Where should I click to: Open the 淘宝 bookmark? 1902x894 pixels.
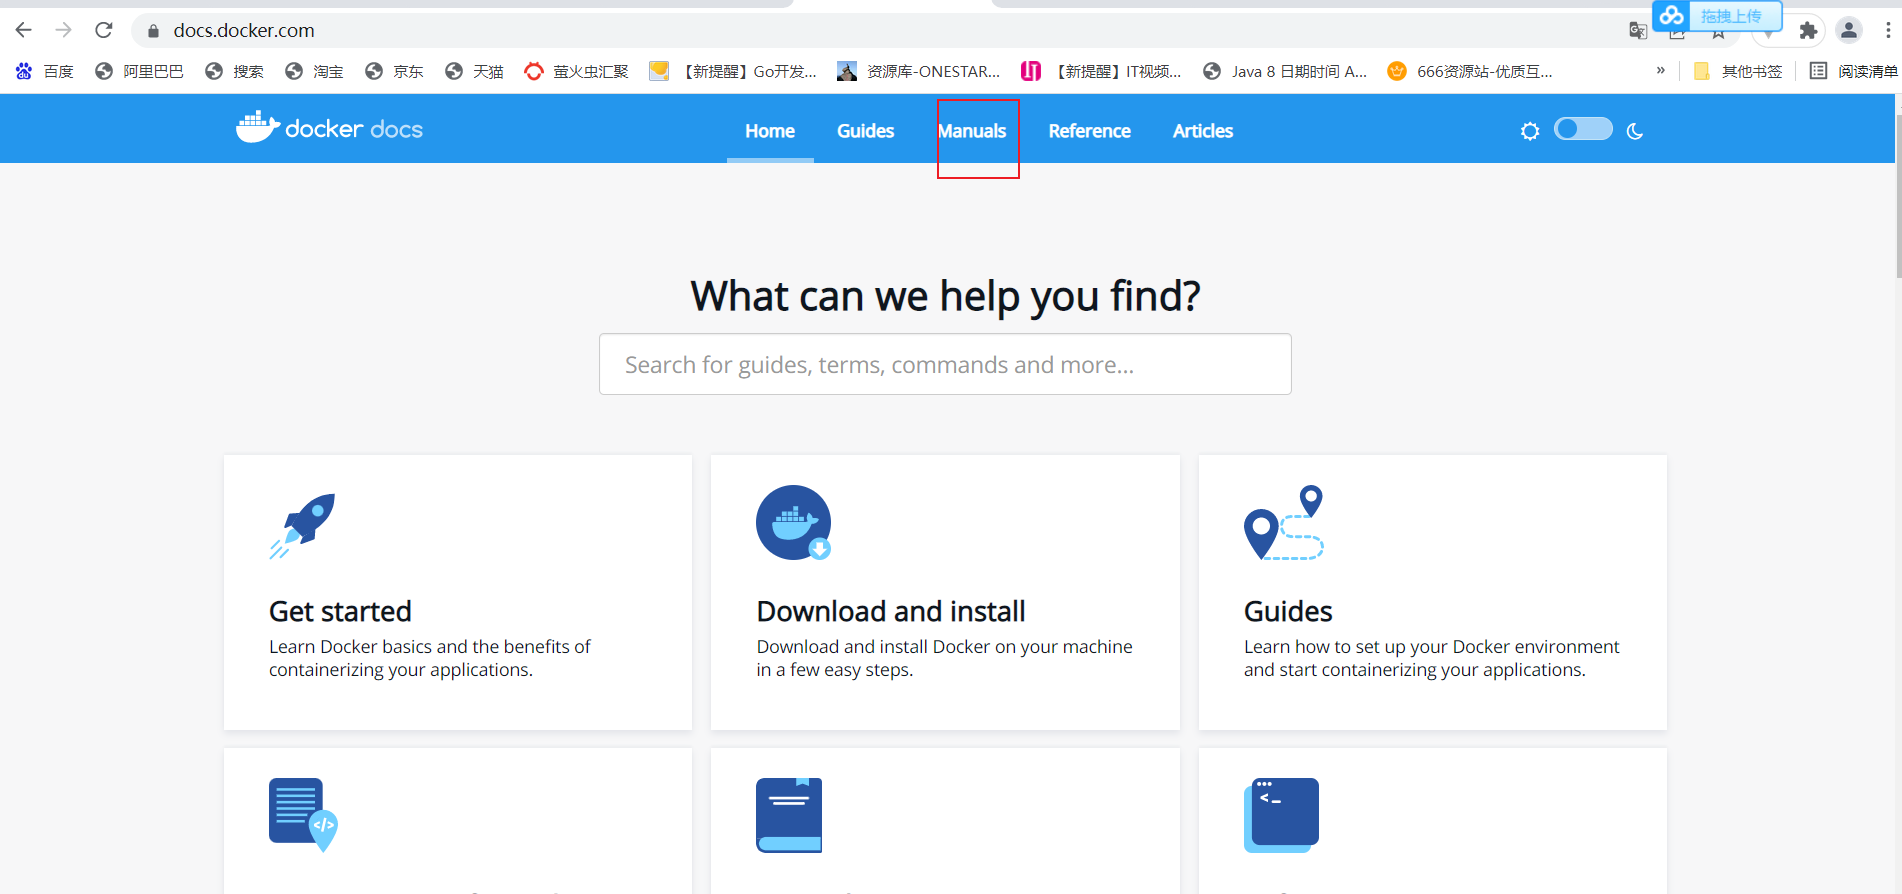coord(314,71)
